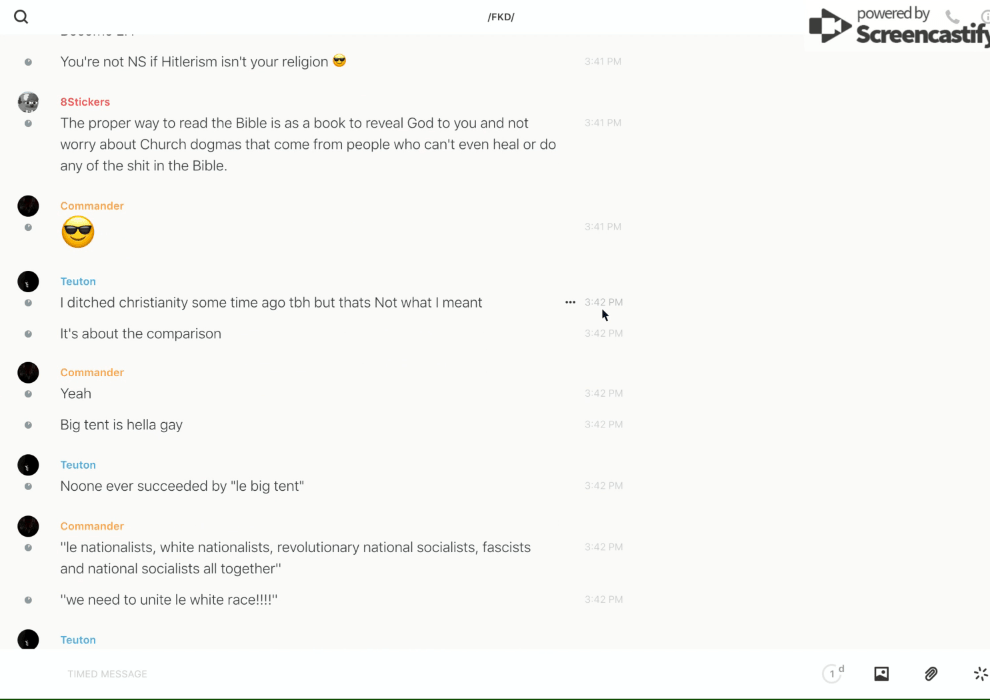Open the search icon in top bar
The width and height of the screenshot is (990, 700).
pyautogui.click(x=21, y=17)
